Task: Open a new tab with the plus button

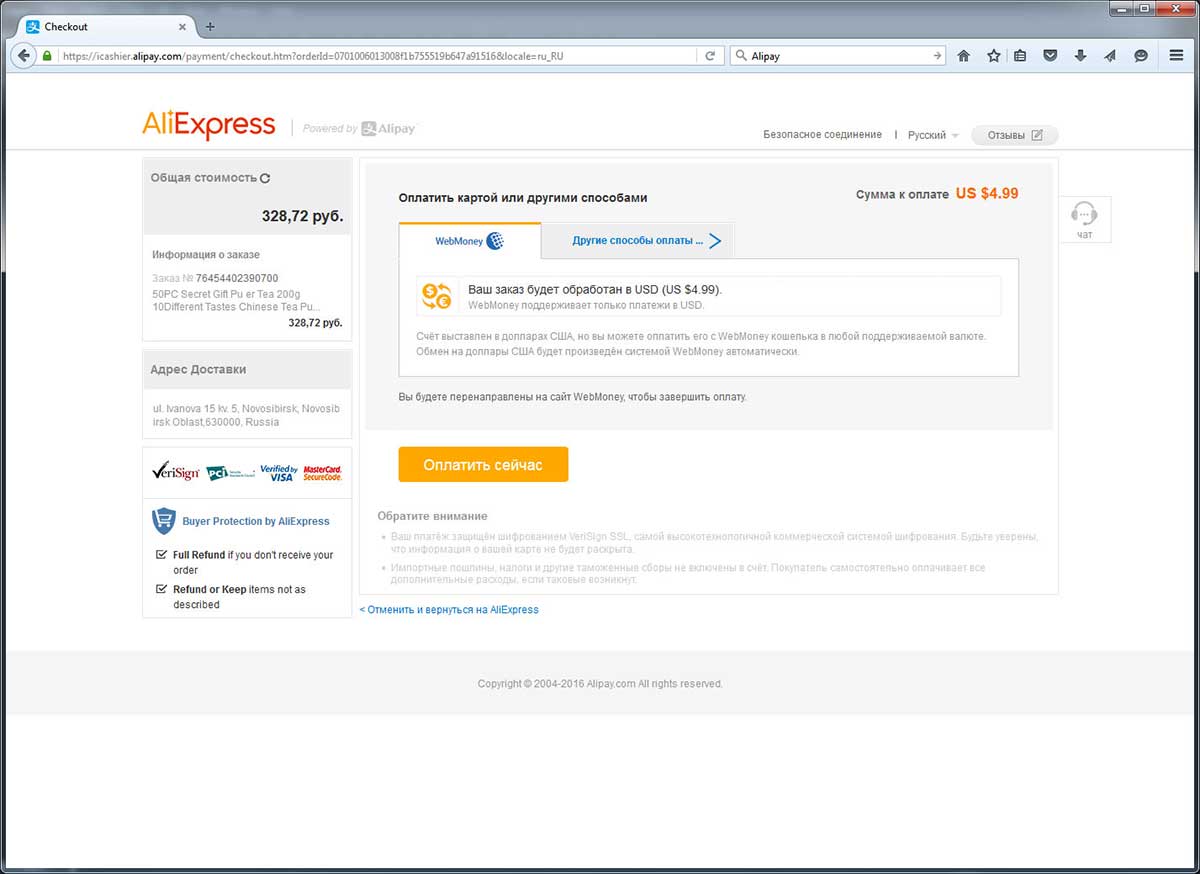Action: [210, 27]
